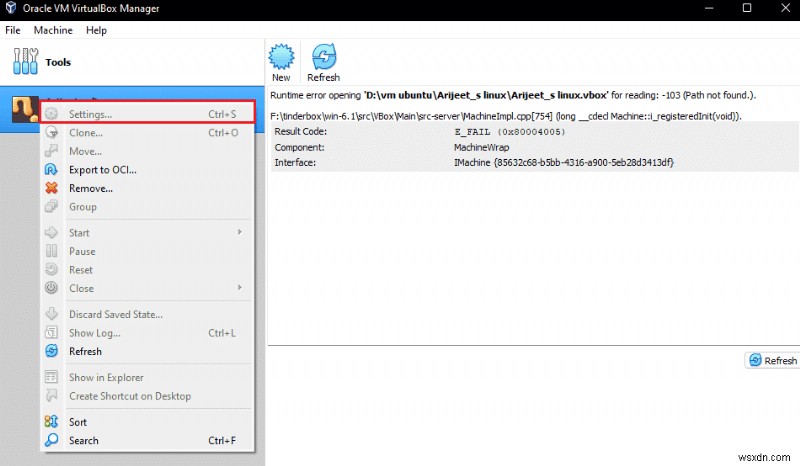Image resolution: width=800 pixels, height=466 pixels.
Task: Choose Search from context menu
Action: (x=147, y=440)
